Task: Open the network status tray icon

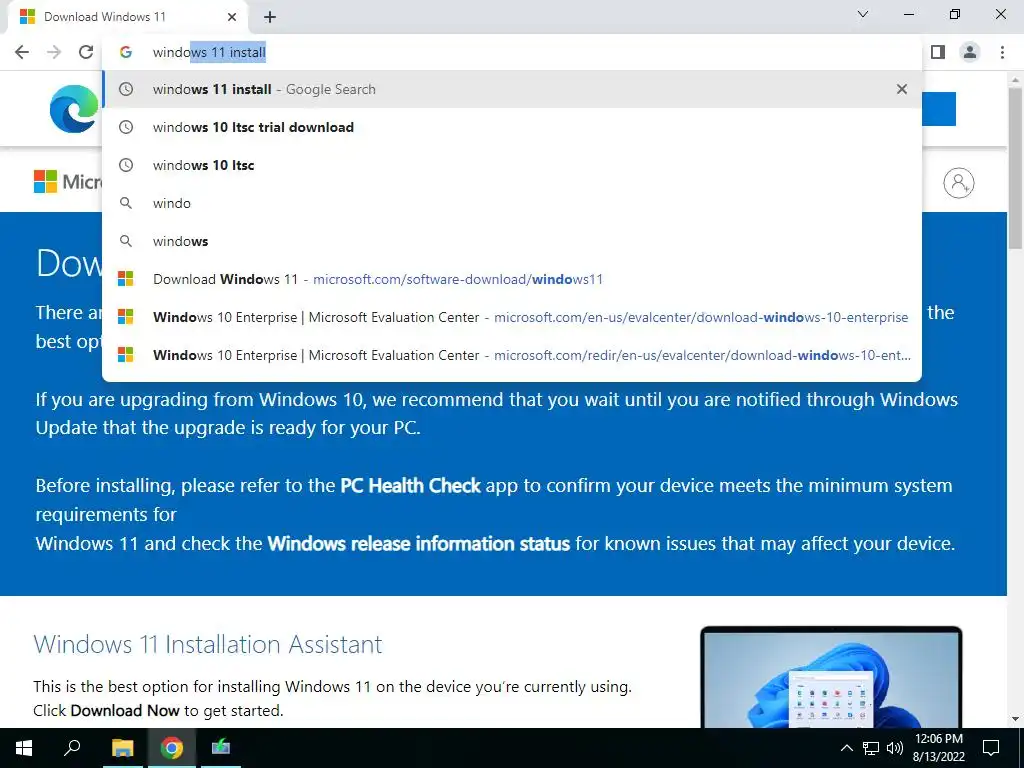Action: [x=871, y=748]
